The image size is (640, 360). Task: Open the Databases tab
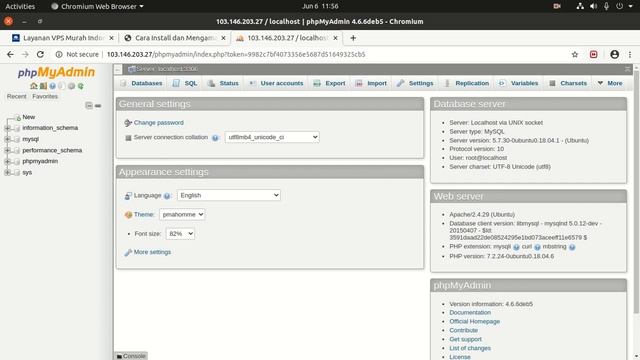pos(142,83)
